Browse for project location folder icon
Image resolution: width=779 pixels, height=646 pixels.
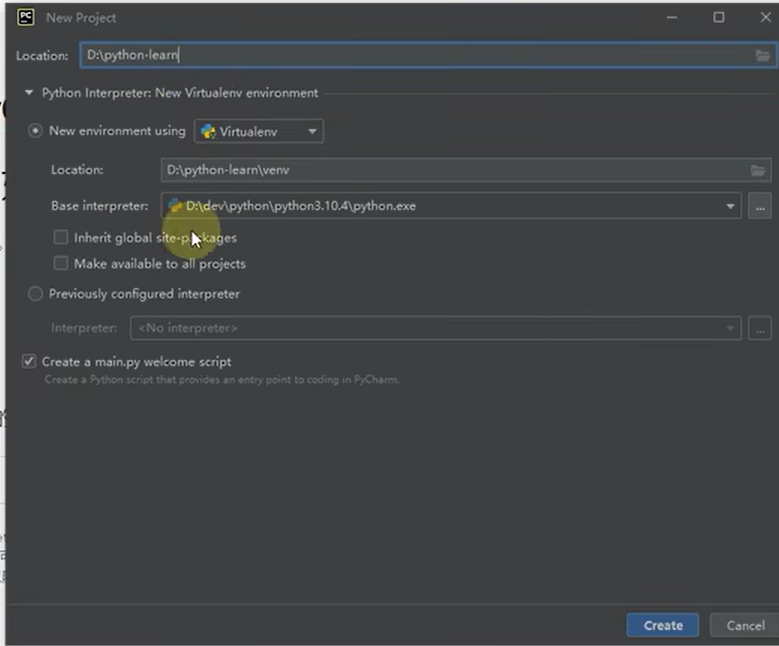click(x=763, y=55)
